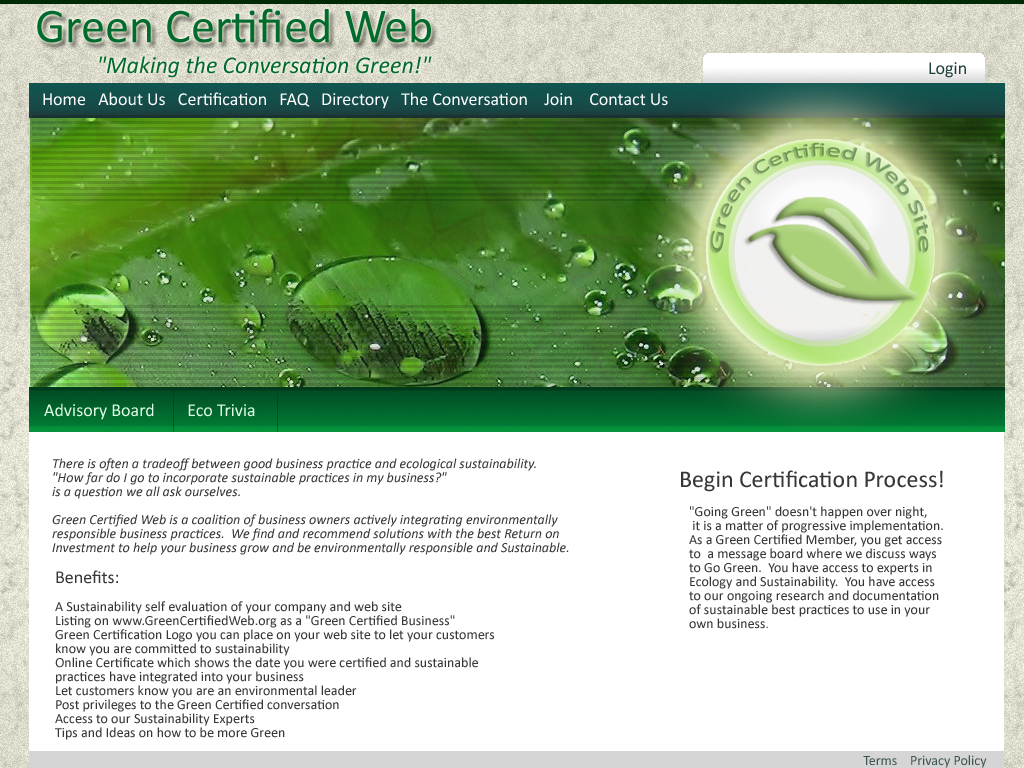Click the "Listing on www.GreenCertifiedWeb.org" line
1024x768 pixels.
click(255, 620)
